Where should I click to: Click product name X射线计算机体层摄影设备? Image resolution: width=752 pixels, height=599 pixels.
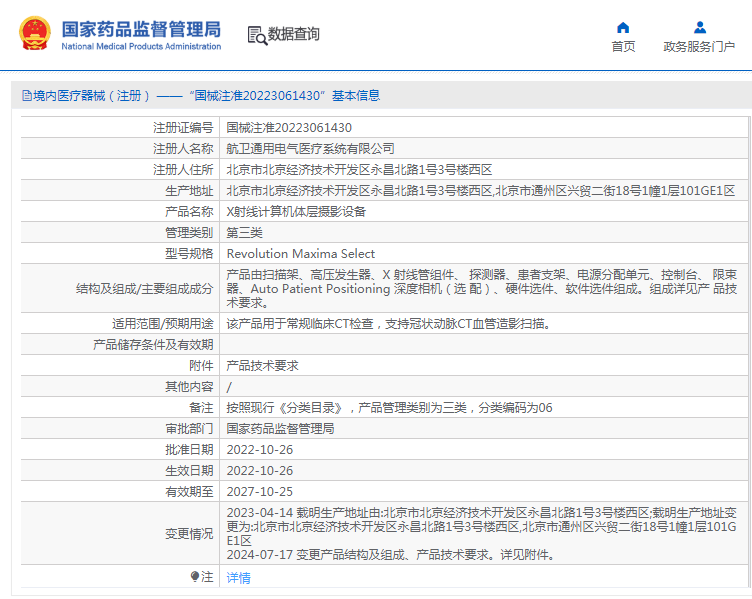point(296,211)
